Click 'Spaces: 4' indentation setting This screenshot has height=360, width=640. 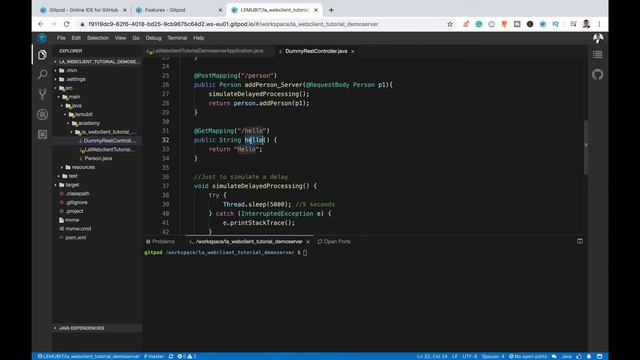coord(493,356)
